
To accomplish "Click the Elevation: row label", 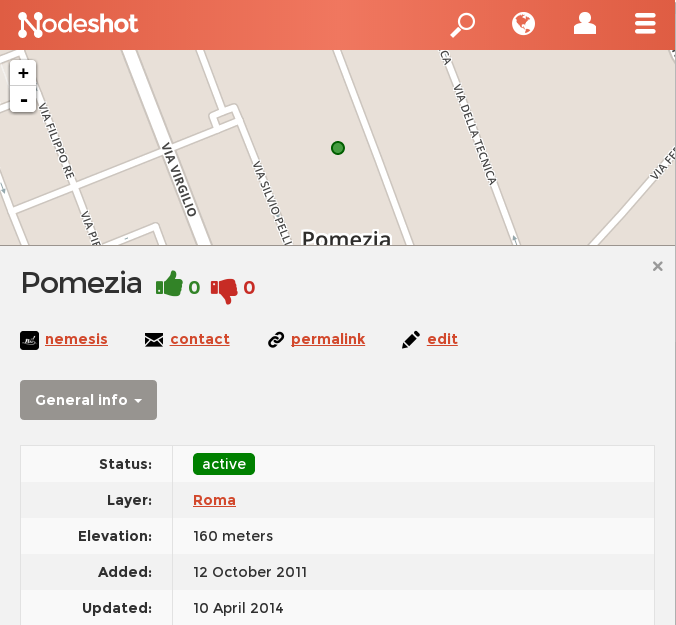I will (x=115, y=536).
